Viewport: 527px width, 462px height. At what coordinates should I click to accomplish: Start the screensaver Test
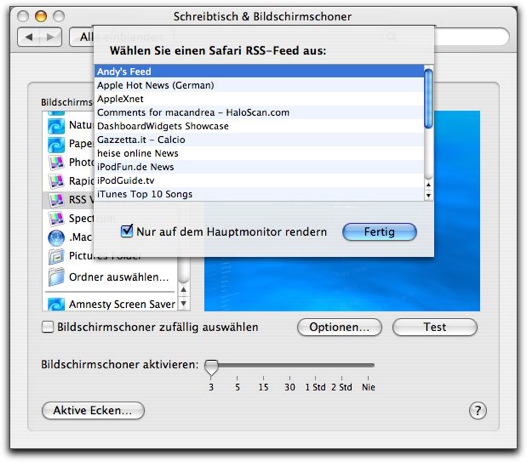[435, 327]
